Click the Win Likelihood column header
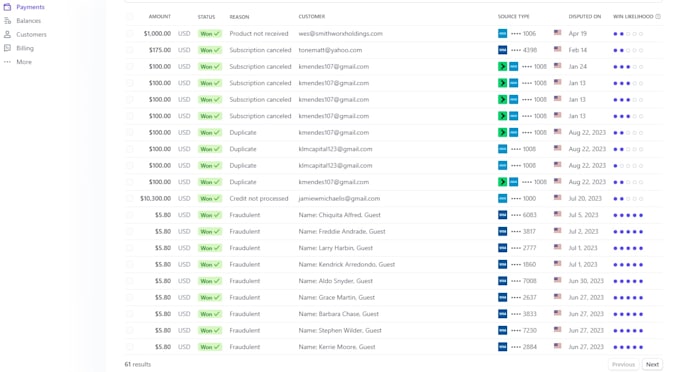680x372 pixels. (633, 16)
